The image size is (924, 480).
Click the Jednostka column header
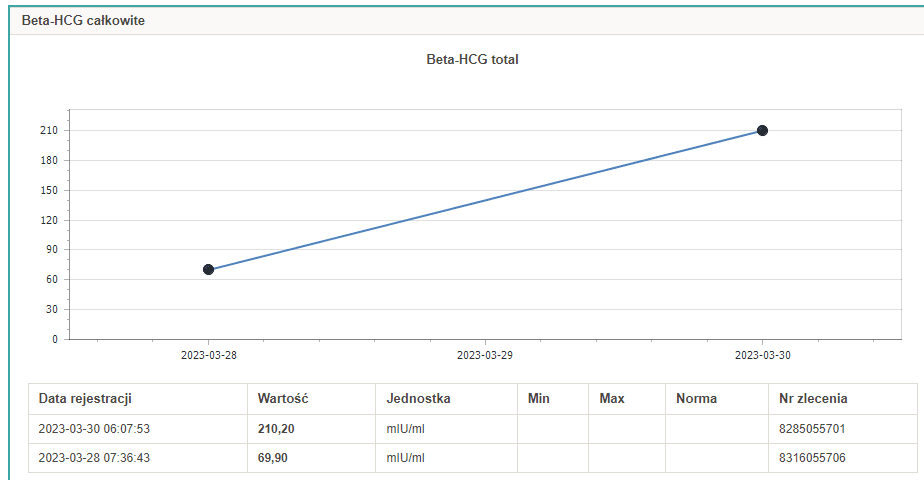418,399
